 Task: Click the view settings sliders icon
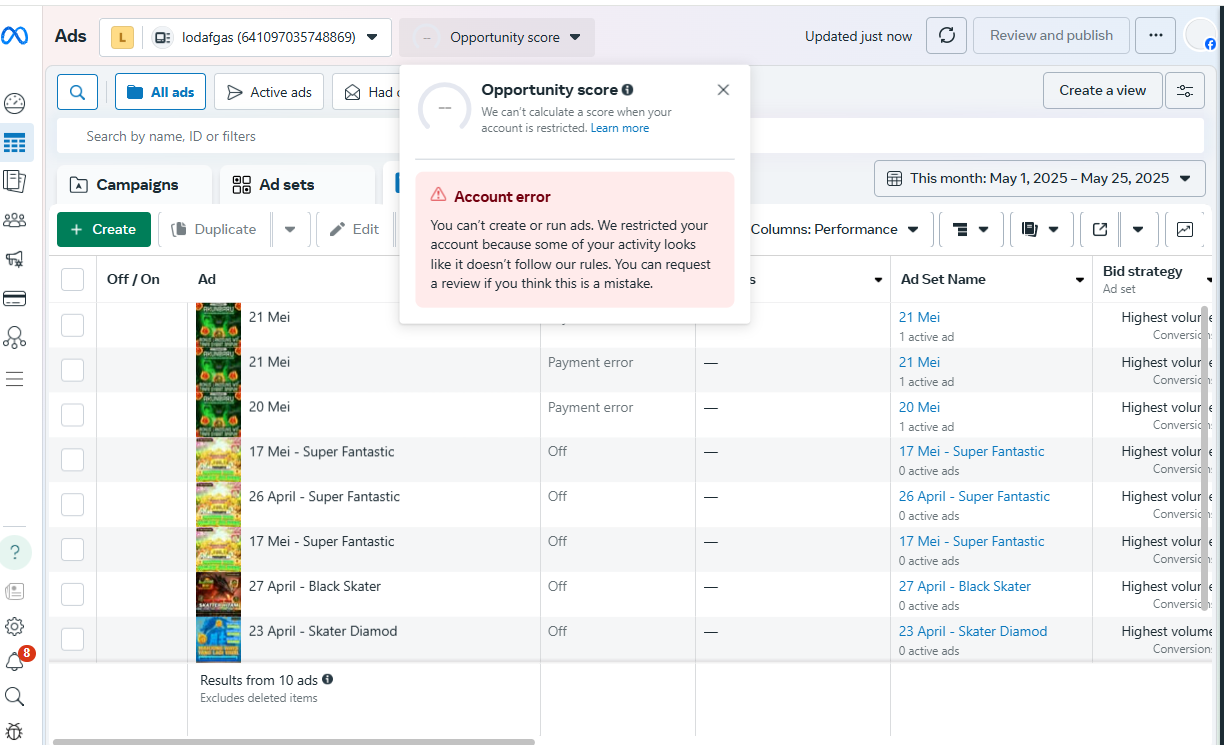1185,91
